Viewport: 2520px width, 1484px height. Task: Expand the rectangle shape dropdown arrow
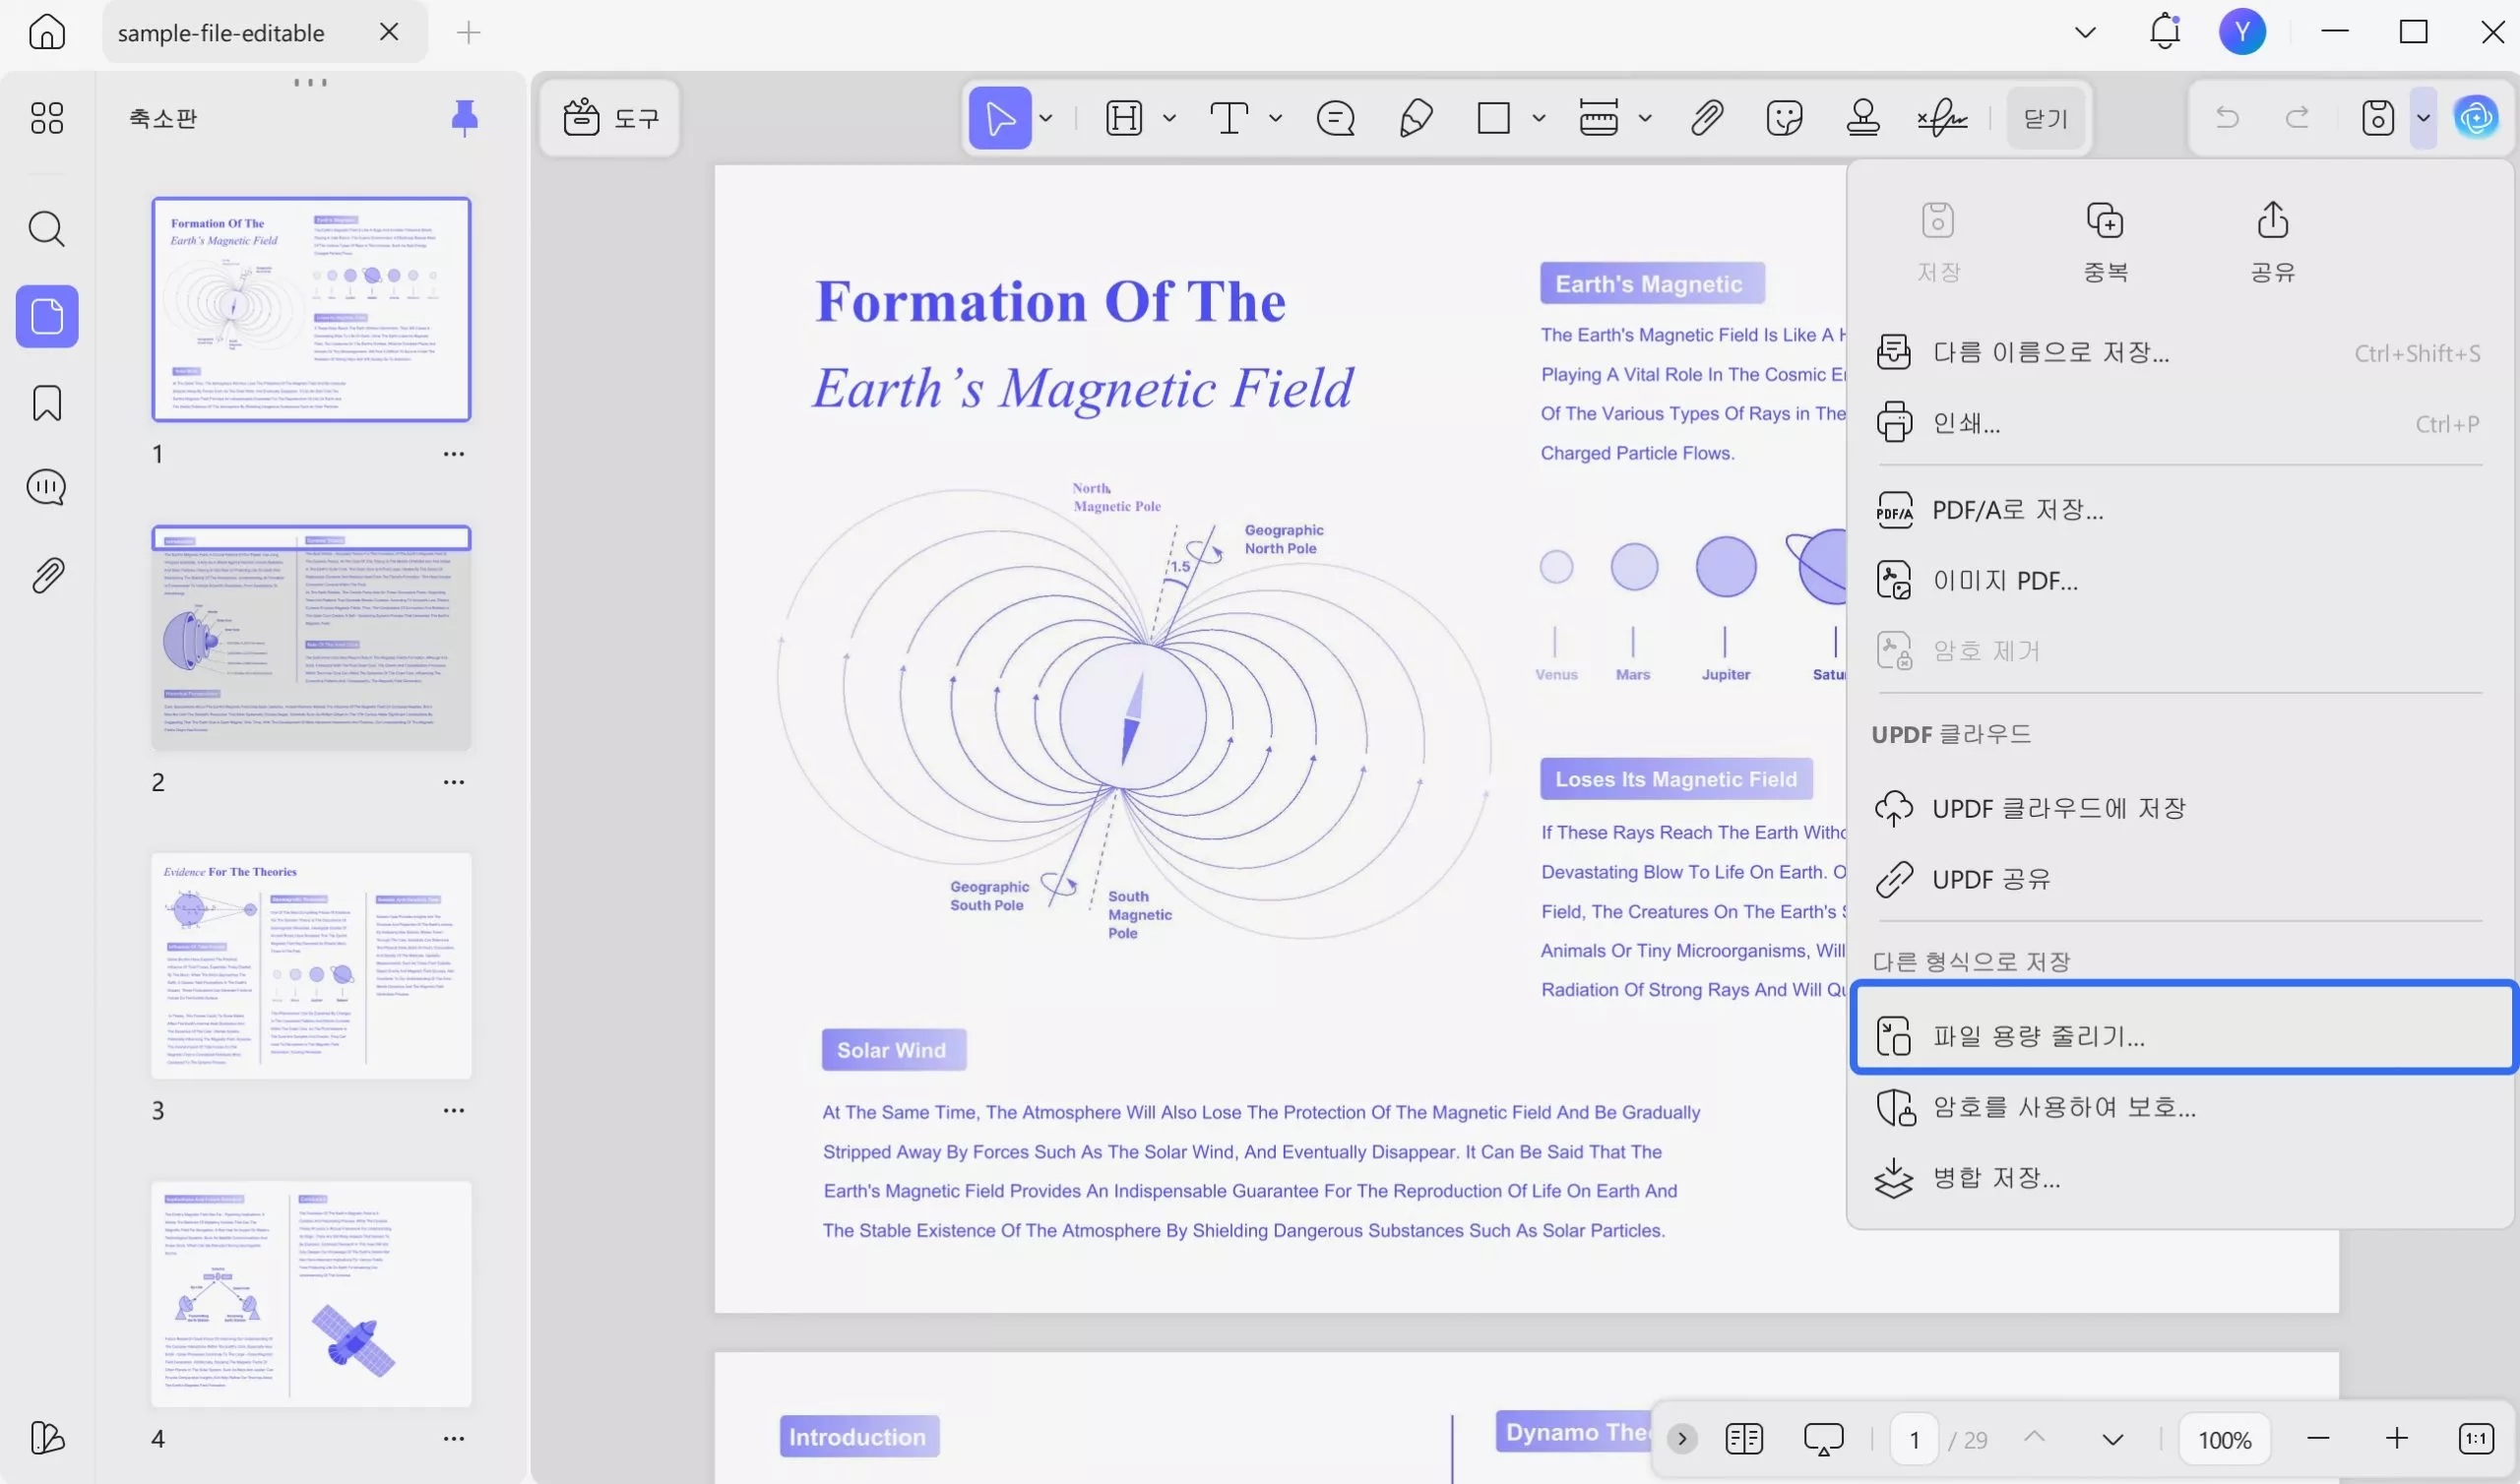point(1539,118)
